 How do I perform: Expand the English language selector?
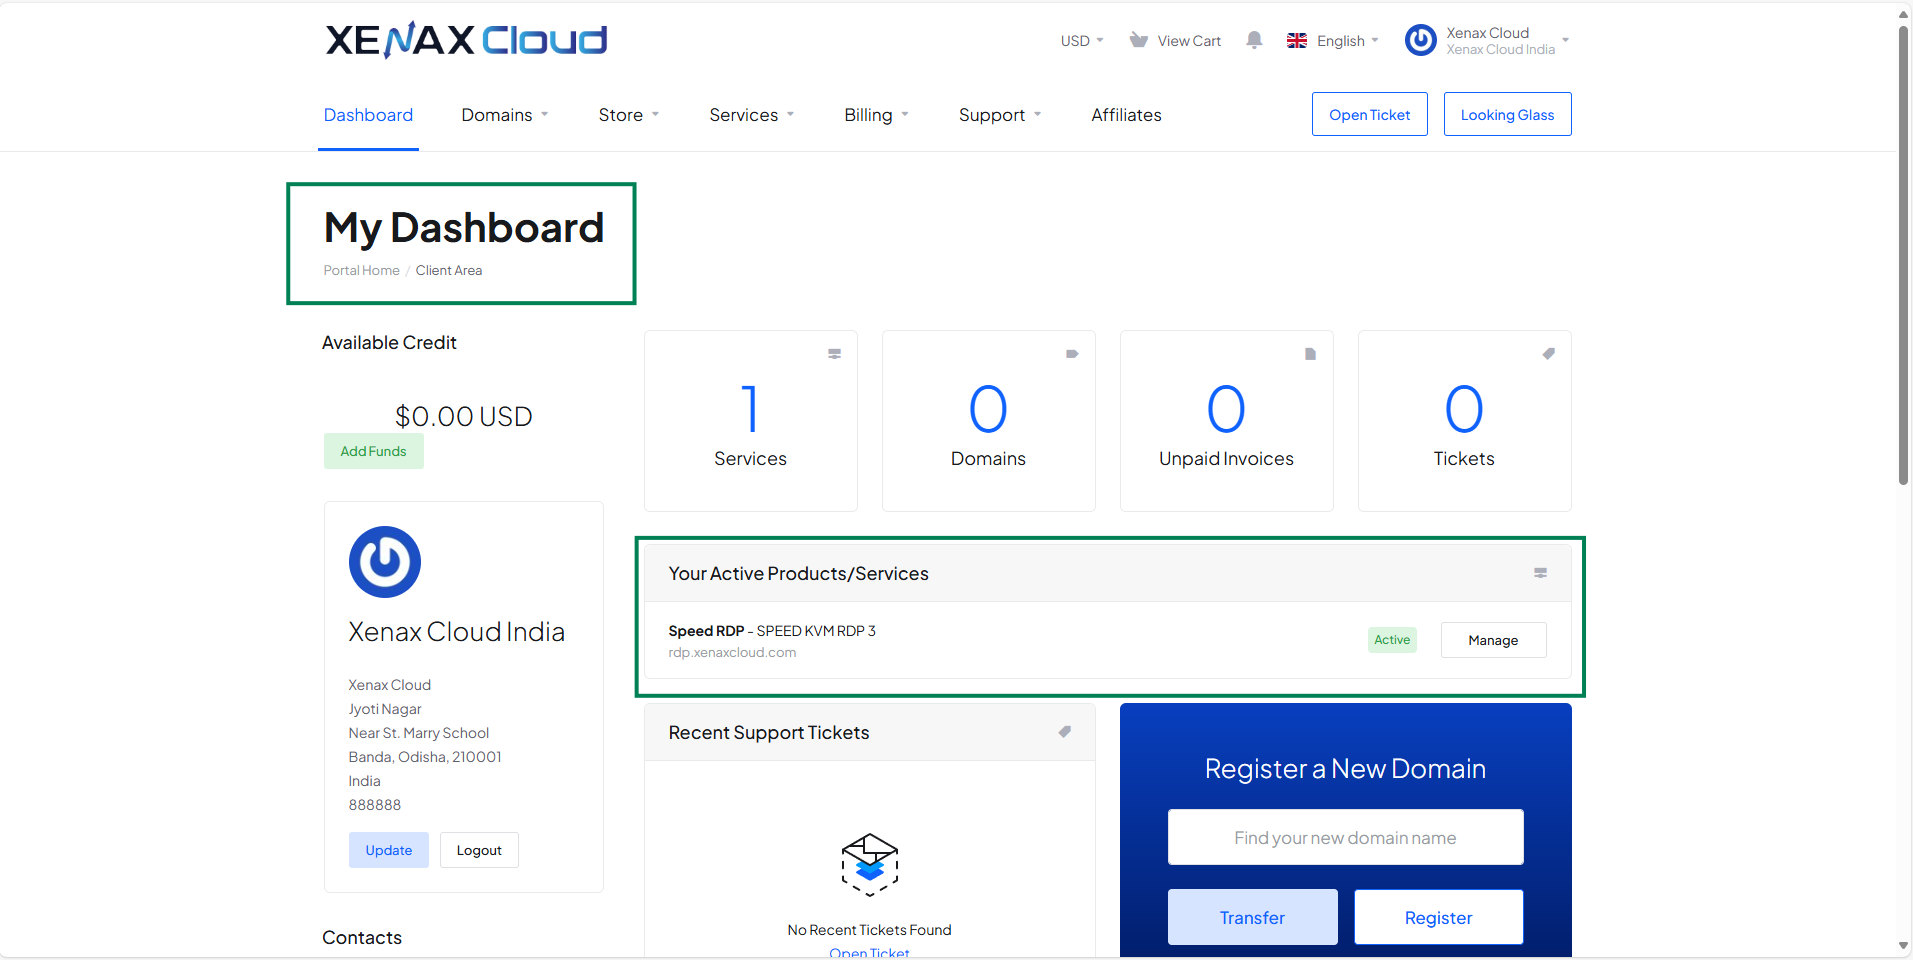coord(1333,41)
